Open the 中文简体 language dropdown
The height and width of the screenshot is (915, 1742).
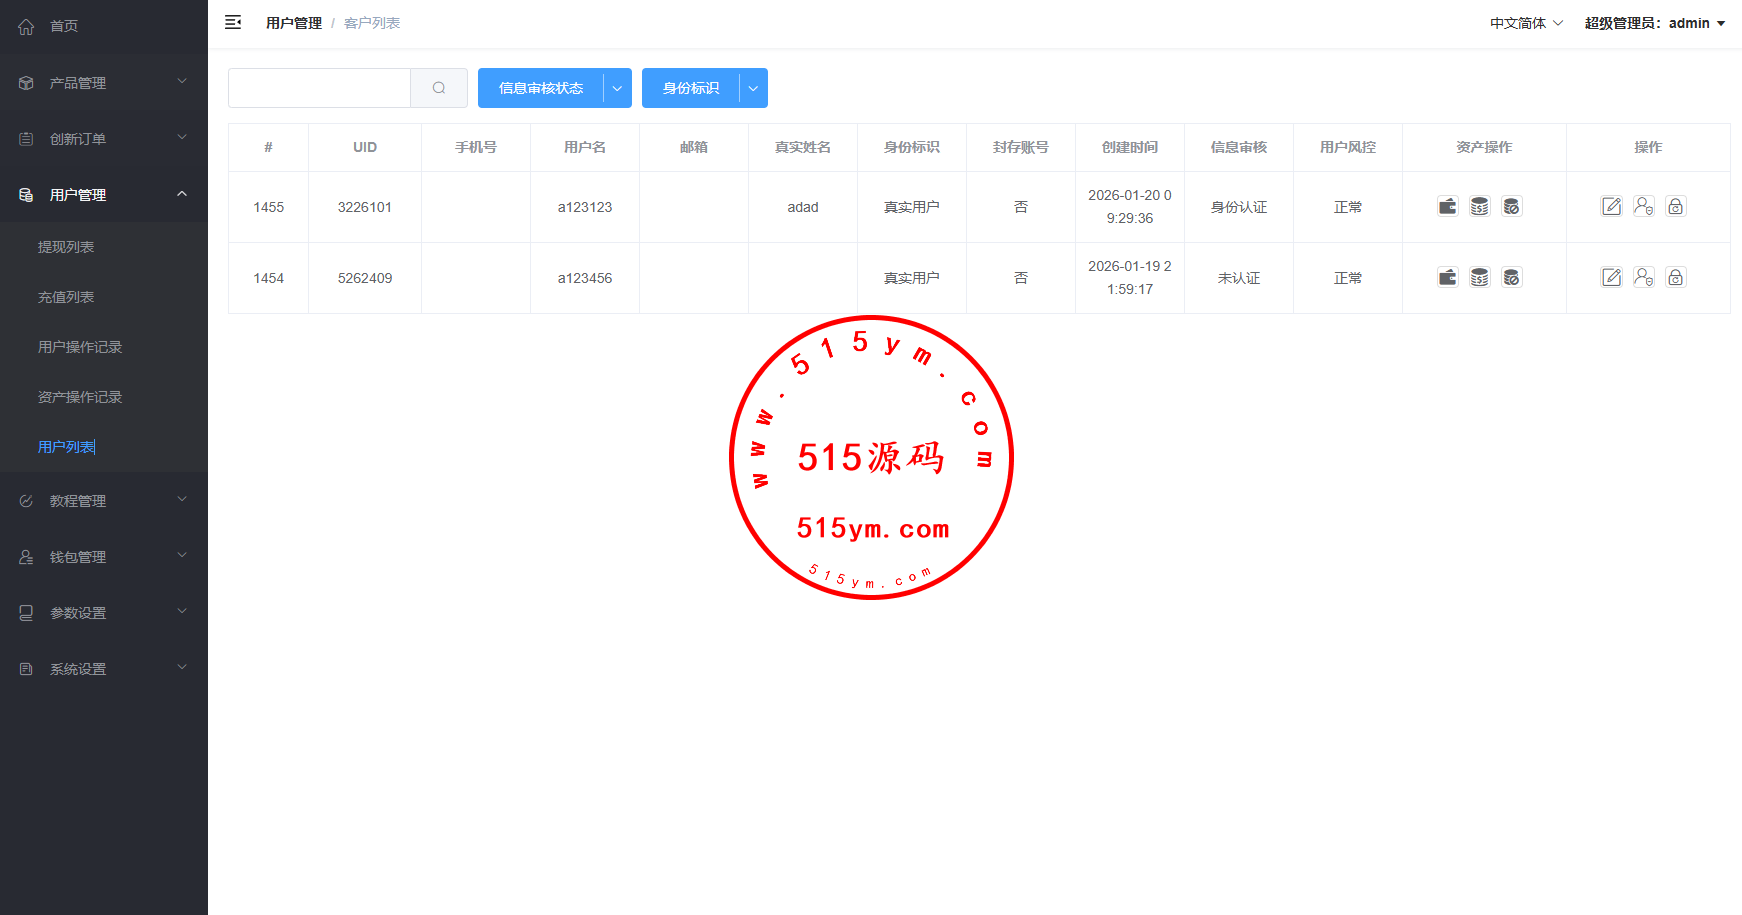(x=1526, y=23)
